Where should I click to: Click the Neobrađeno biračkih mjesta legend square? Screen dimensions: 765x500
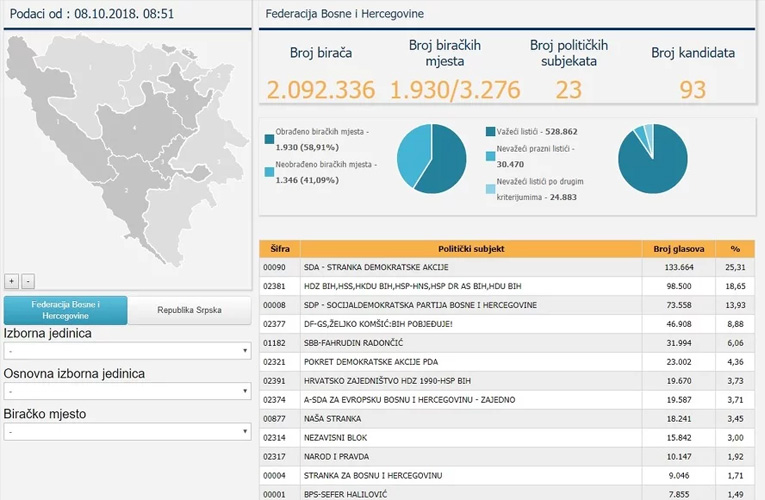[269, 172]
